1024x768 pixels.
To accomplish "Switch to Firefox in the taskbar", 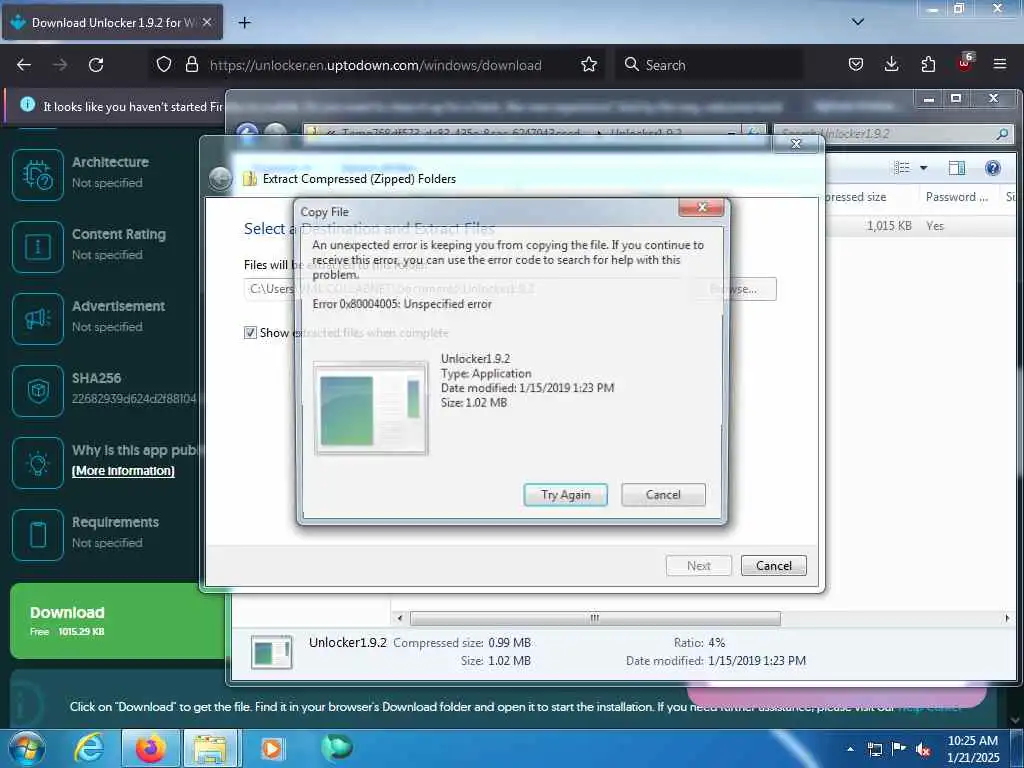I will point(150,748).
